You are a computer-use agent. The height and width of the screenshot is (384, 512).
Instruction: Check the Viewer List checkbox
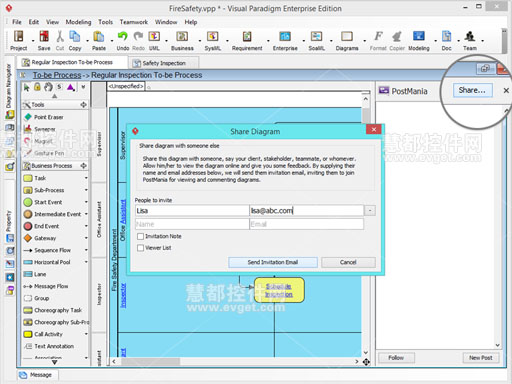click(141, 248)
